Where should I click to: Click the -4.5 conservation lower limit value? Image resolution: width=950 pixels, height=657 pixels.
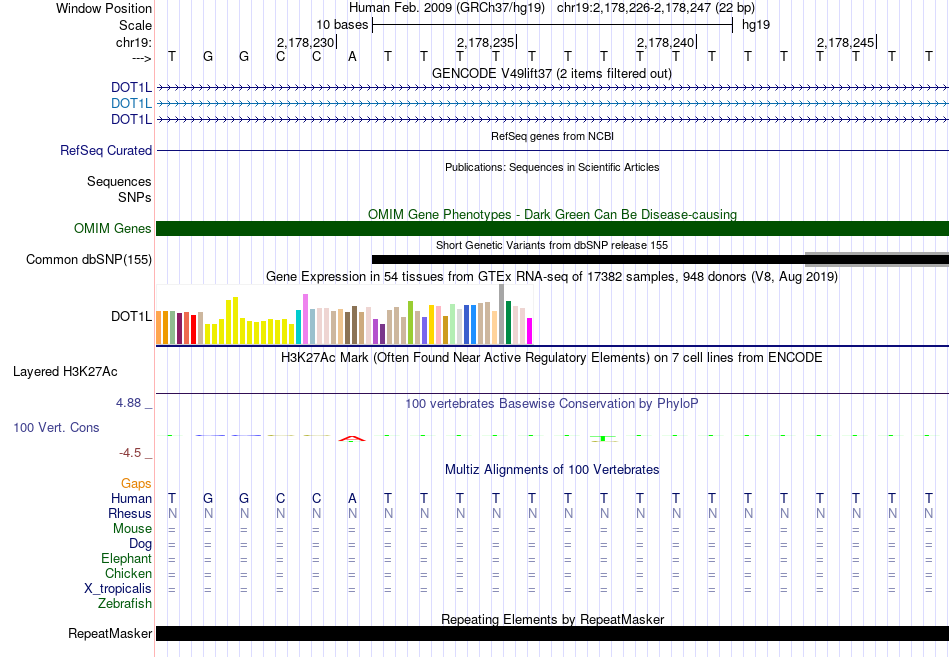coord(130,453)
